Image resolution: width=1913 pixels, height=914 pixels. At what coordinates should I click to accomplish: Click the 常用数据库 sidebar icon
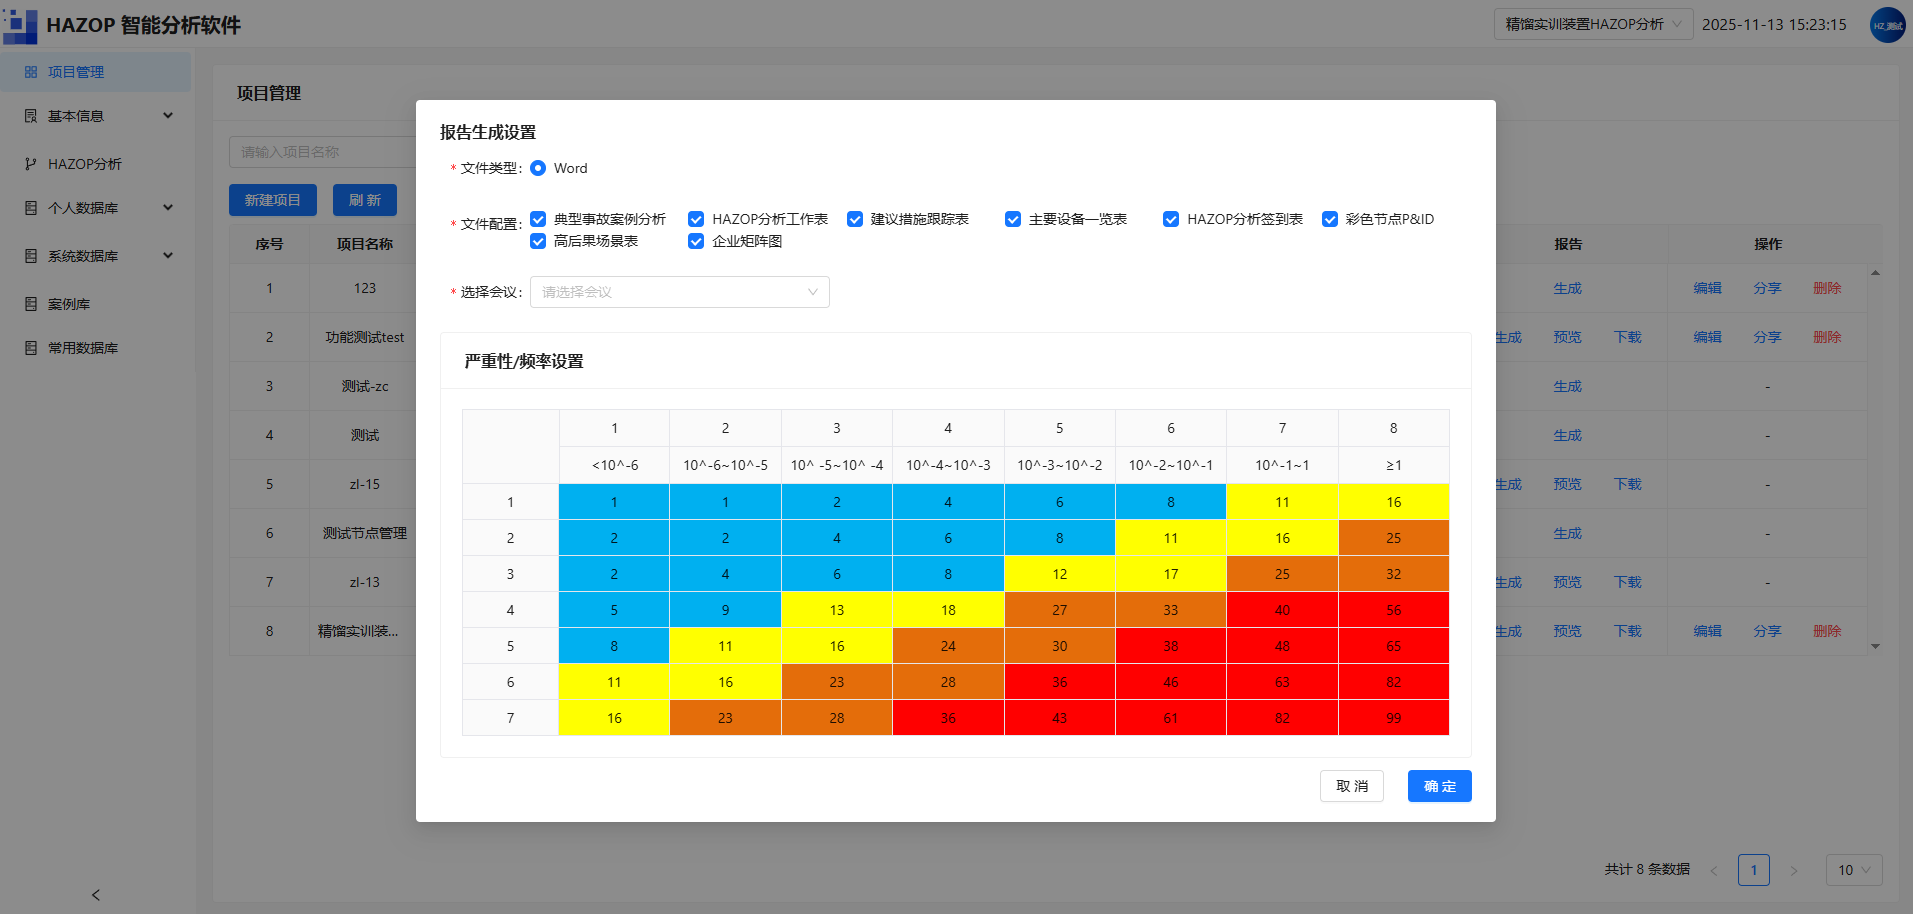pos(31,348)
